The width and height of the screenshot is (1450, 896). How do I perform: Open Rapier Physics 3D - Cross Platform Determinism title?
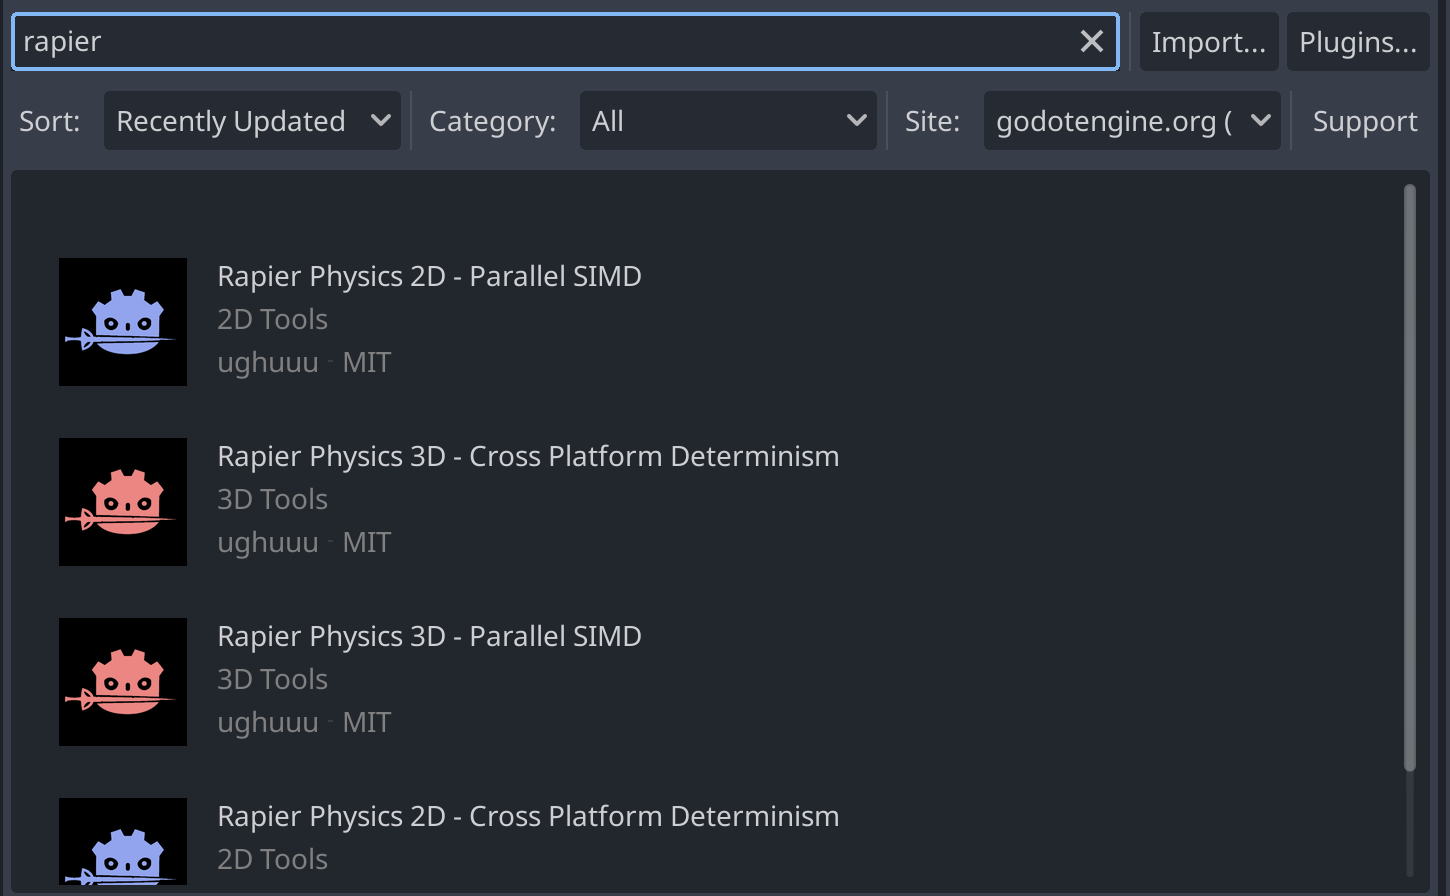click(528, 456)
